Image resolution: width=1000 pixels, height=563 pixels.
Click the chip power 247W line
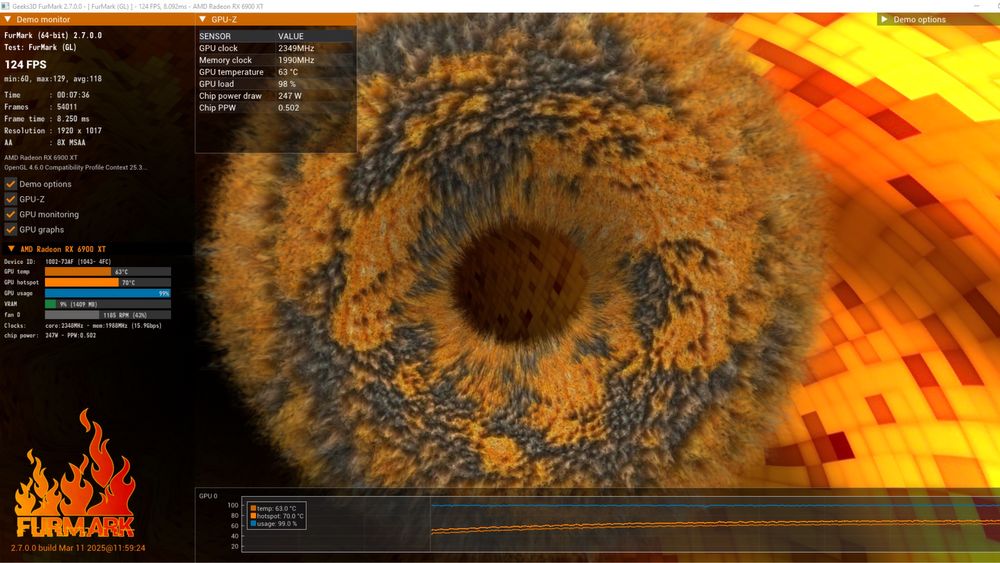tap(50, 335)
